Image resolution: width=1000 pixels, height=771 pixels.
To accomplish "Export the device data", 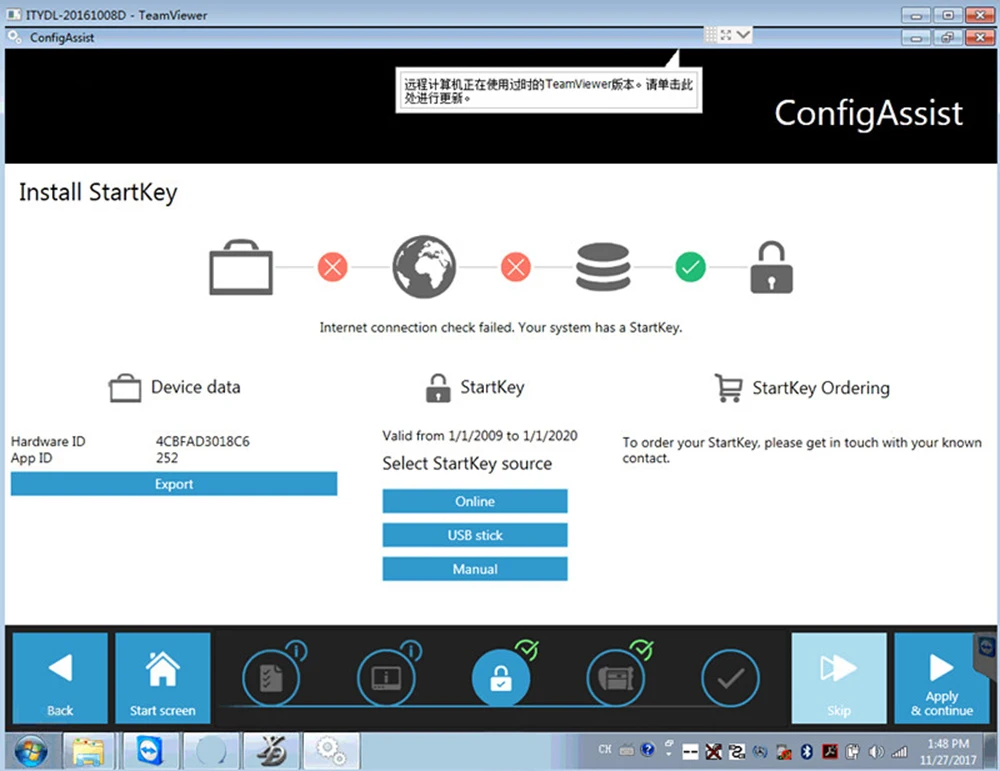I will (173, 484).
